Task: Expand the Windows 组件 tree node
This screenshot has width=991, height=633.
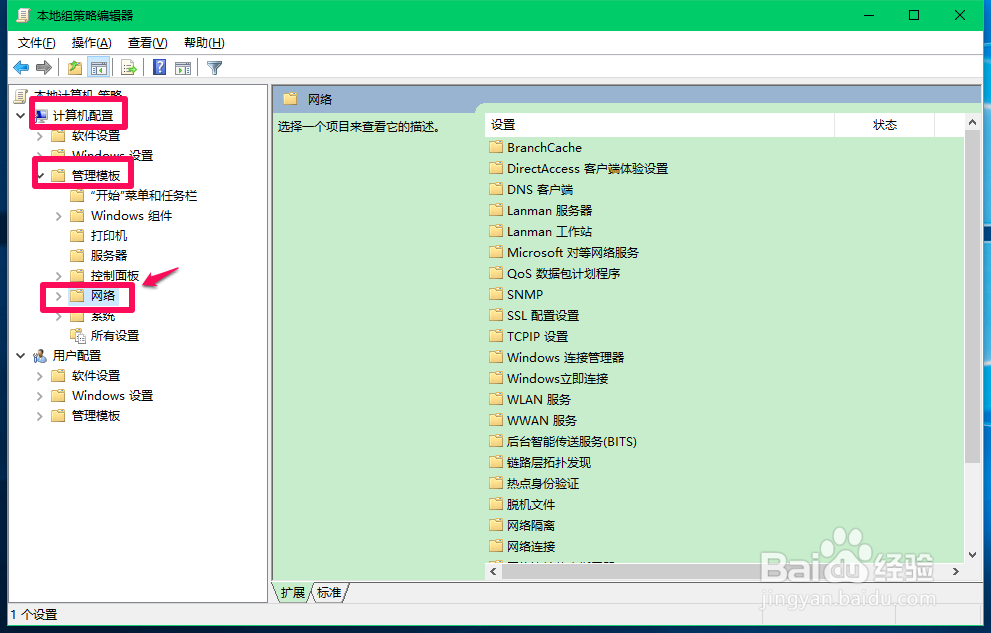Action: (x=58, y=215)
